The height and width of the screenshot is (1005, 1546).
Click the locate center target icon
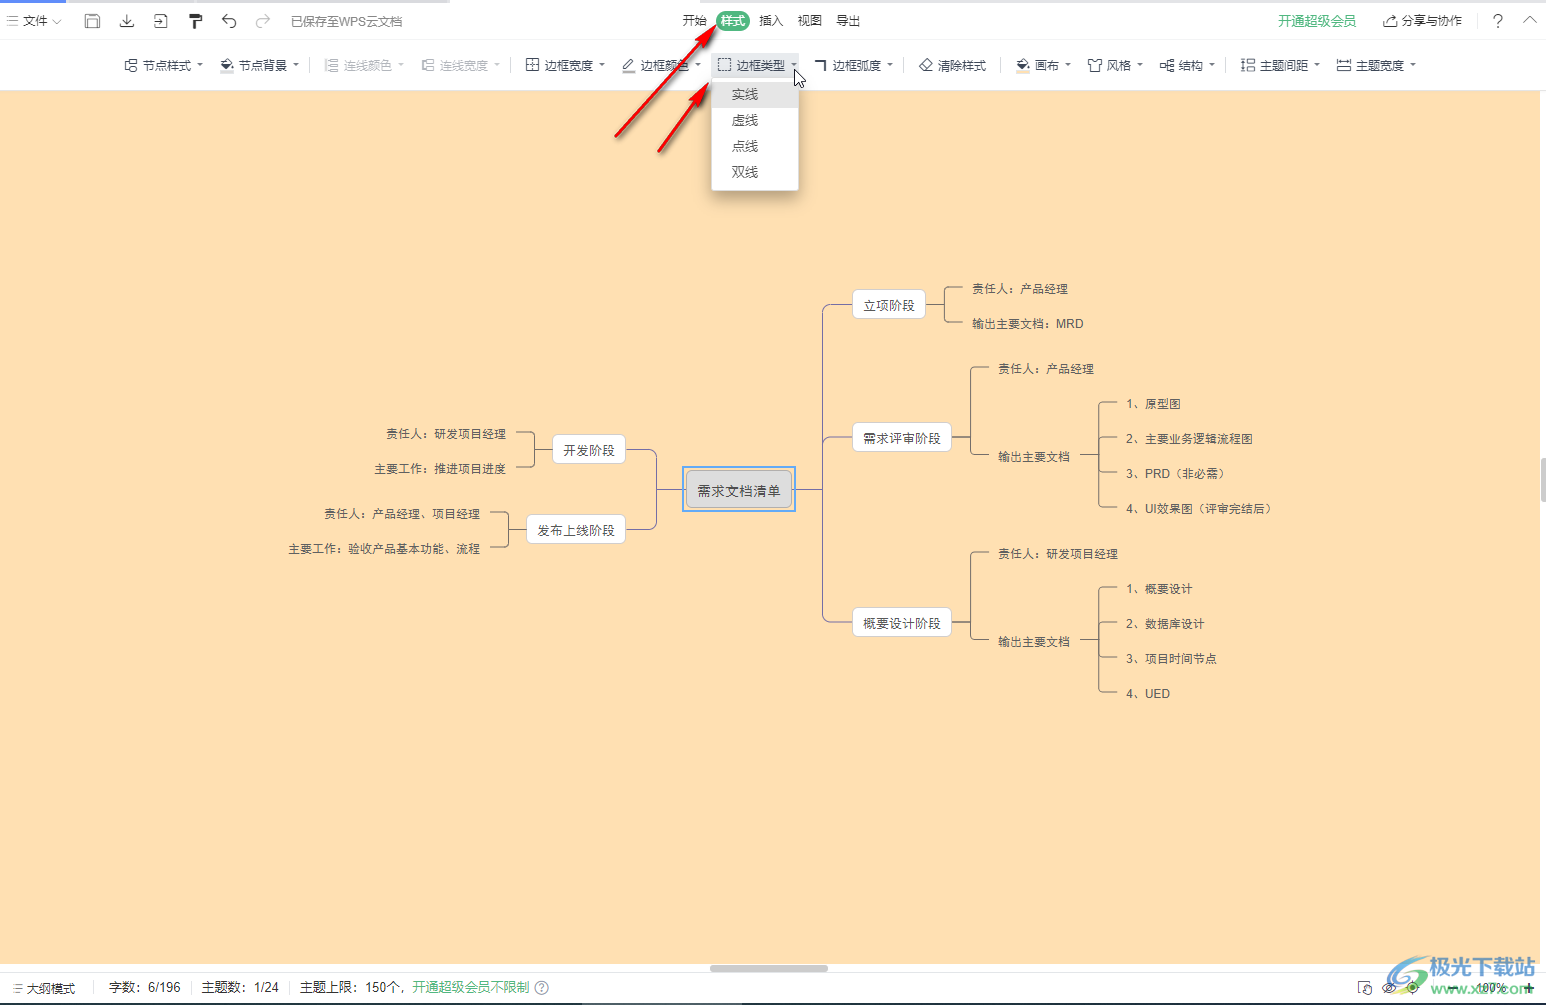pos(1412,988)
